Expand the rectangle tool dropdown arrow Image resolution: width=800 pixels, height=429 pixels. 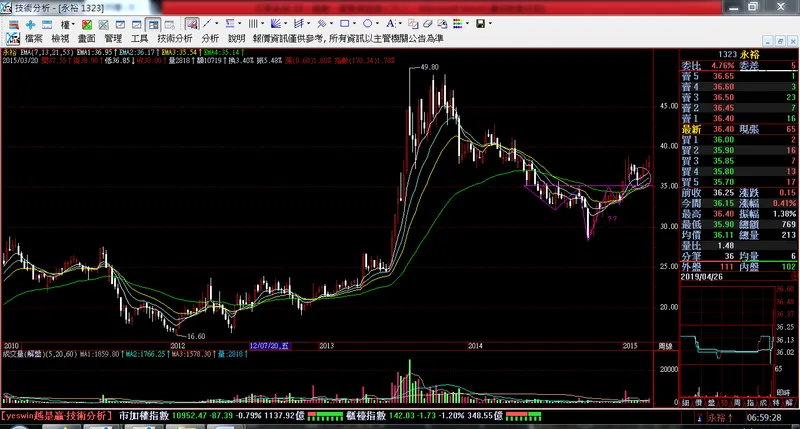[354, 23]
